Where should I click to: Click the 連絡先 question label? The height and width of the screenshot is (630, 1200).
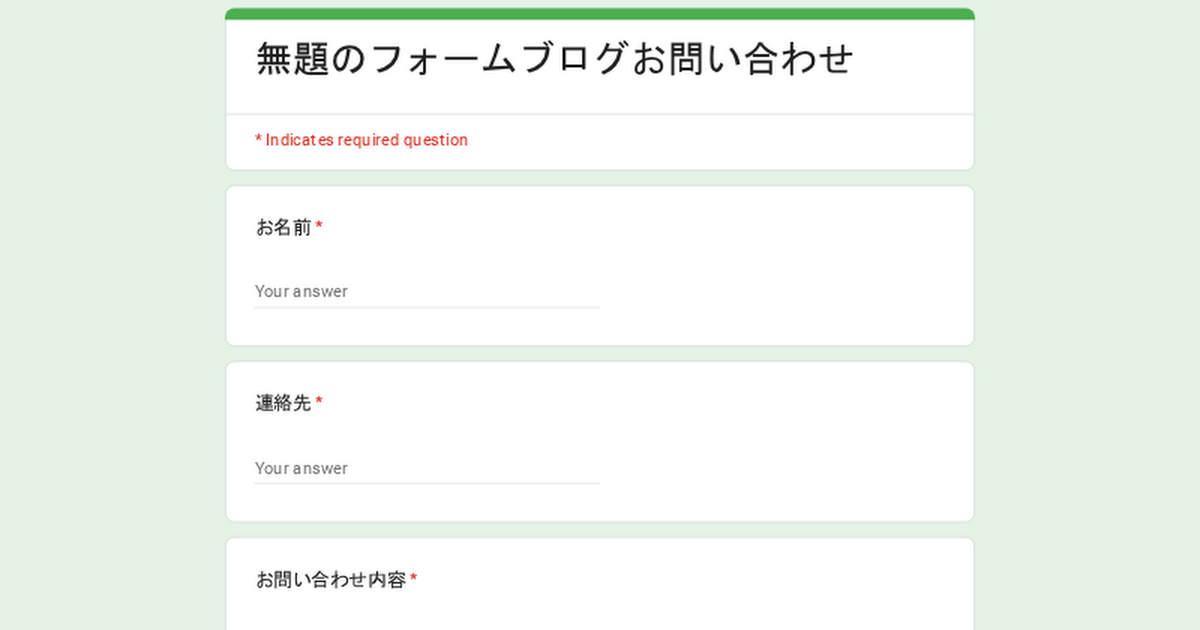coord(283,404)
